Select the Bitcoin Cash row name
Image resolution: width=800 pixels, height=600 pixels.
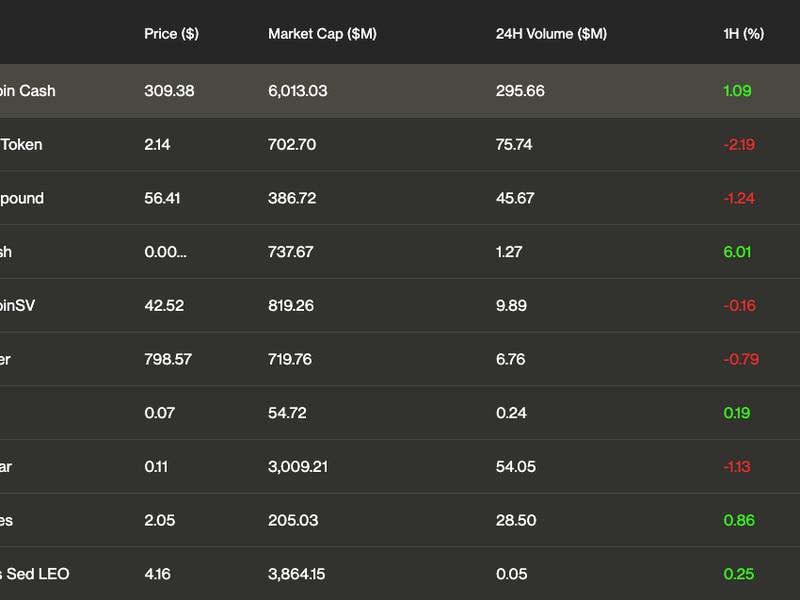[x=28, y=91]
